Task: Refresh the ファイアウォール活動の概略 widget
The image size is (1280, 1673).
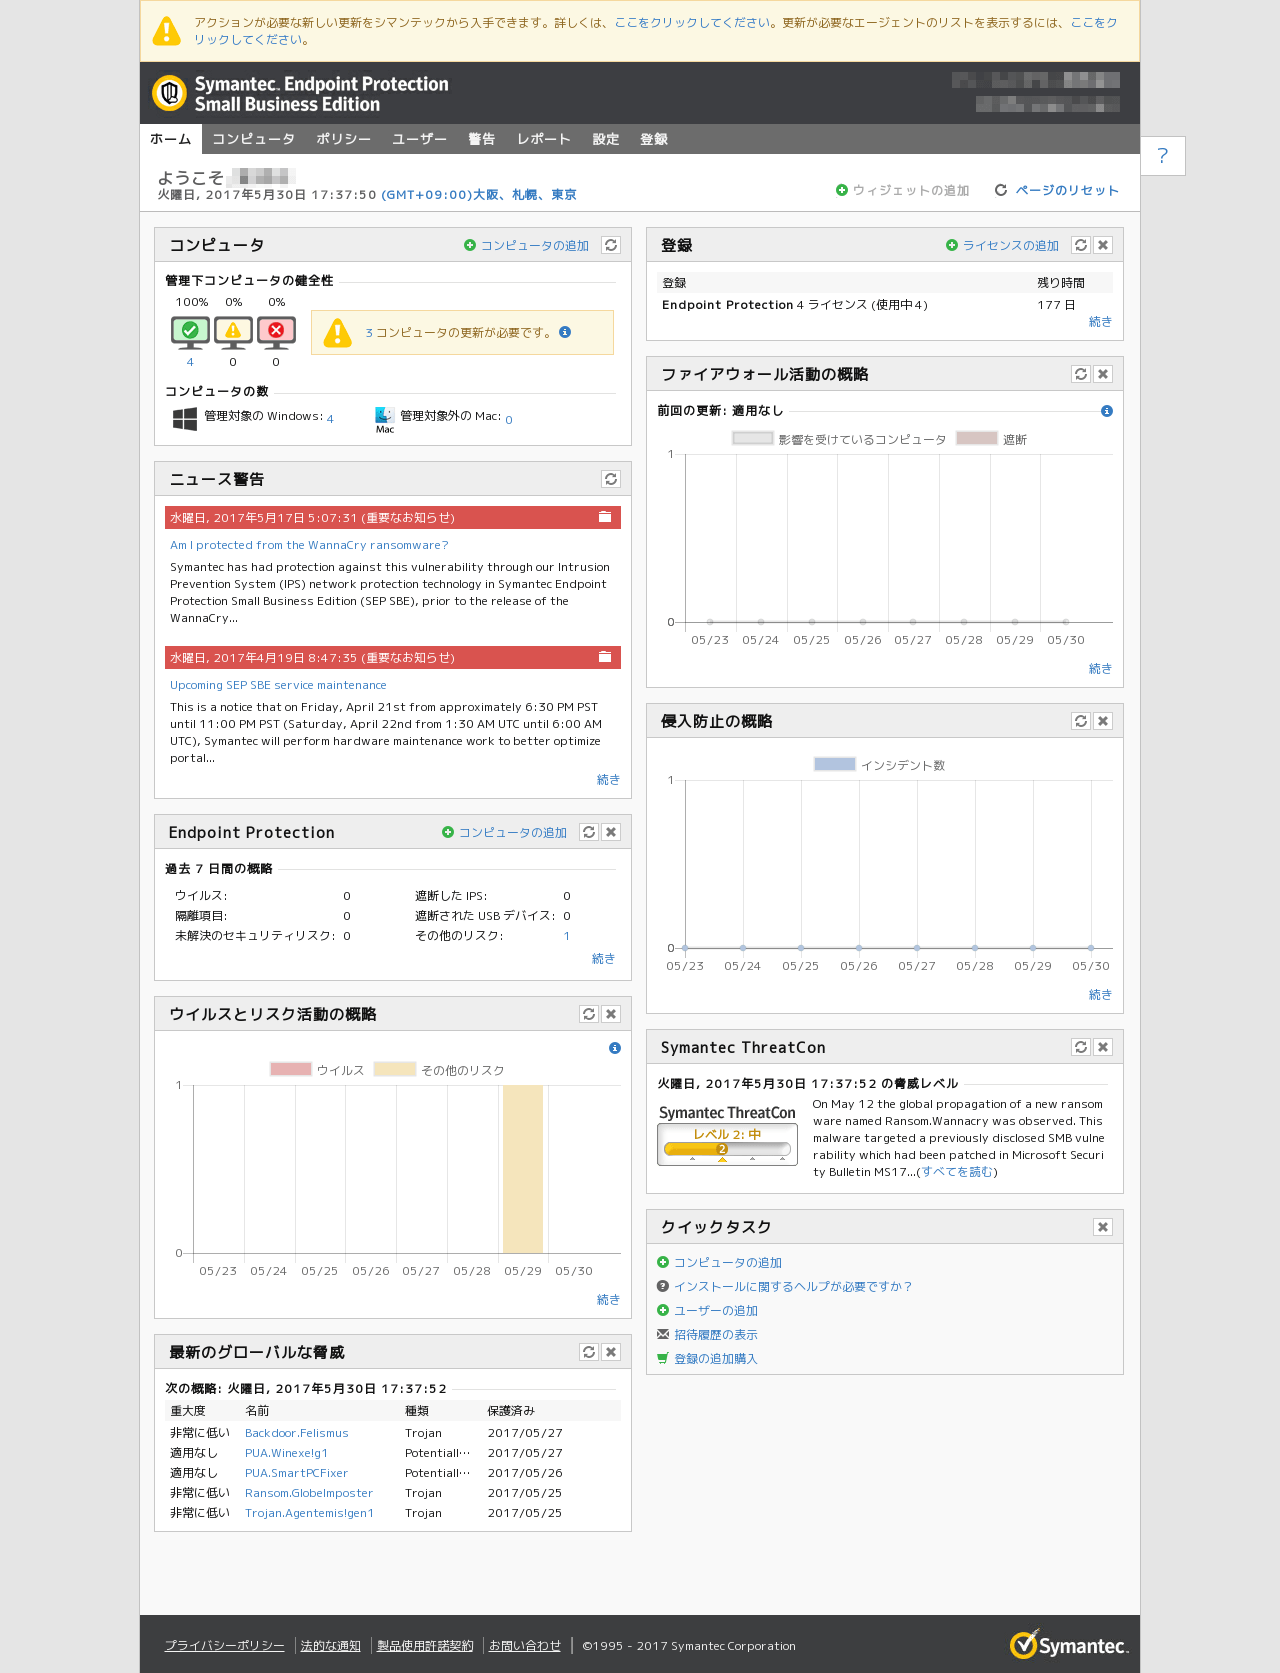Action: point(1081,374)
